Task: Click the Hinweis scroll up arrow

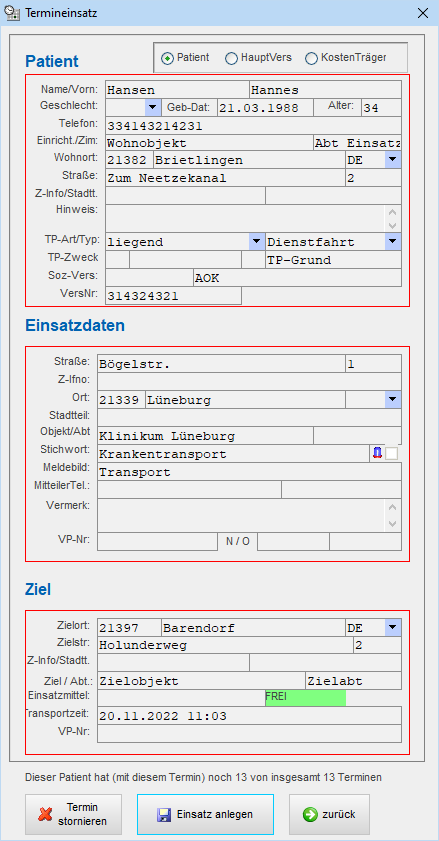Action: tap(392, 212)
